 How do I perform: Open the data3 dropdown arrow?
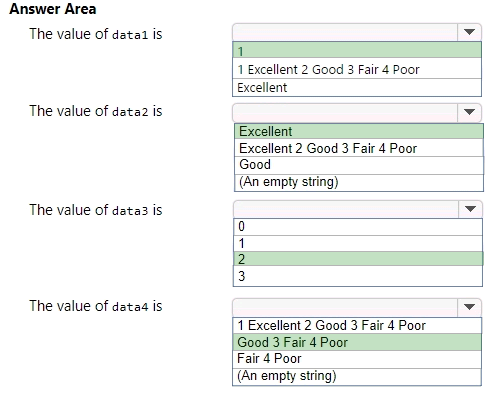coord(470,209)
